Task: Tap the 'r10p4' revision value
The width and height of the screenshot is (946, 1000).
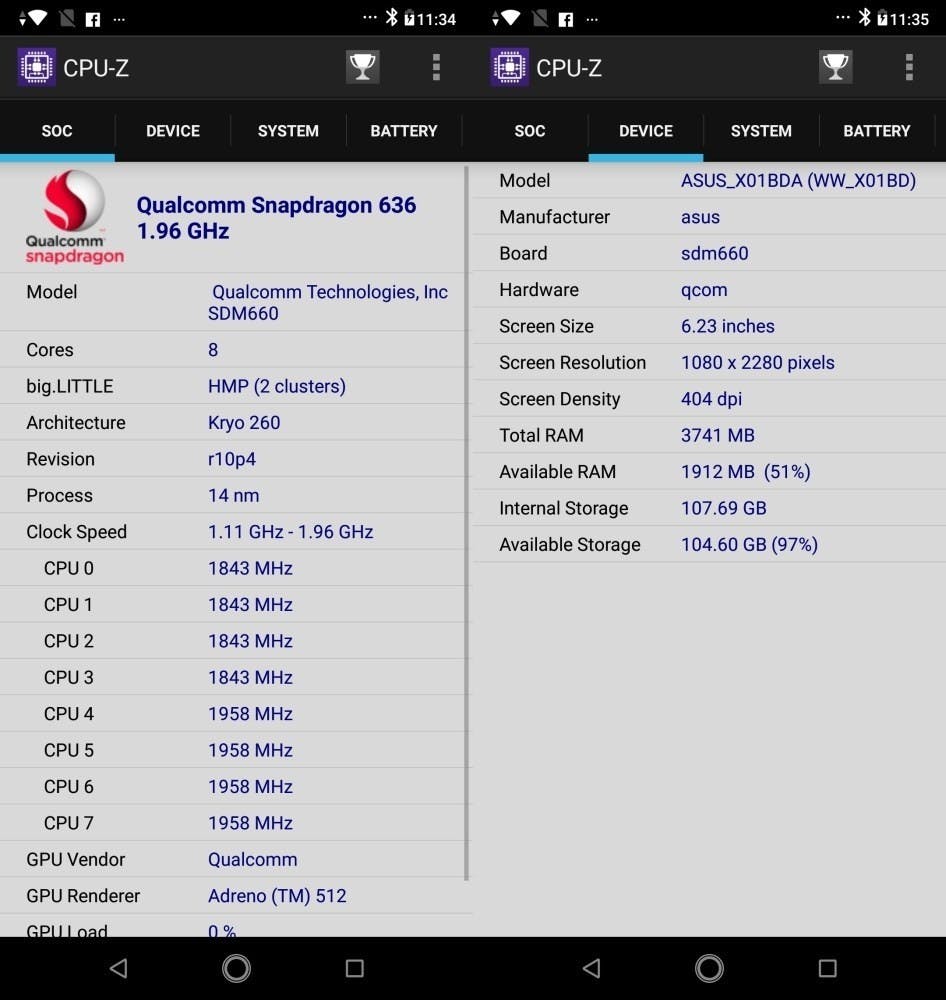Action: click(232, 459)
